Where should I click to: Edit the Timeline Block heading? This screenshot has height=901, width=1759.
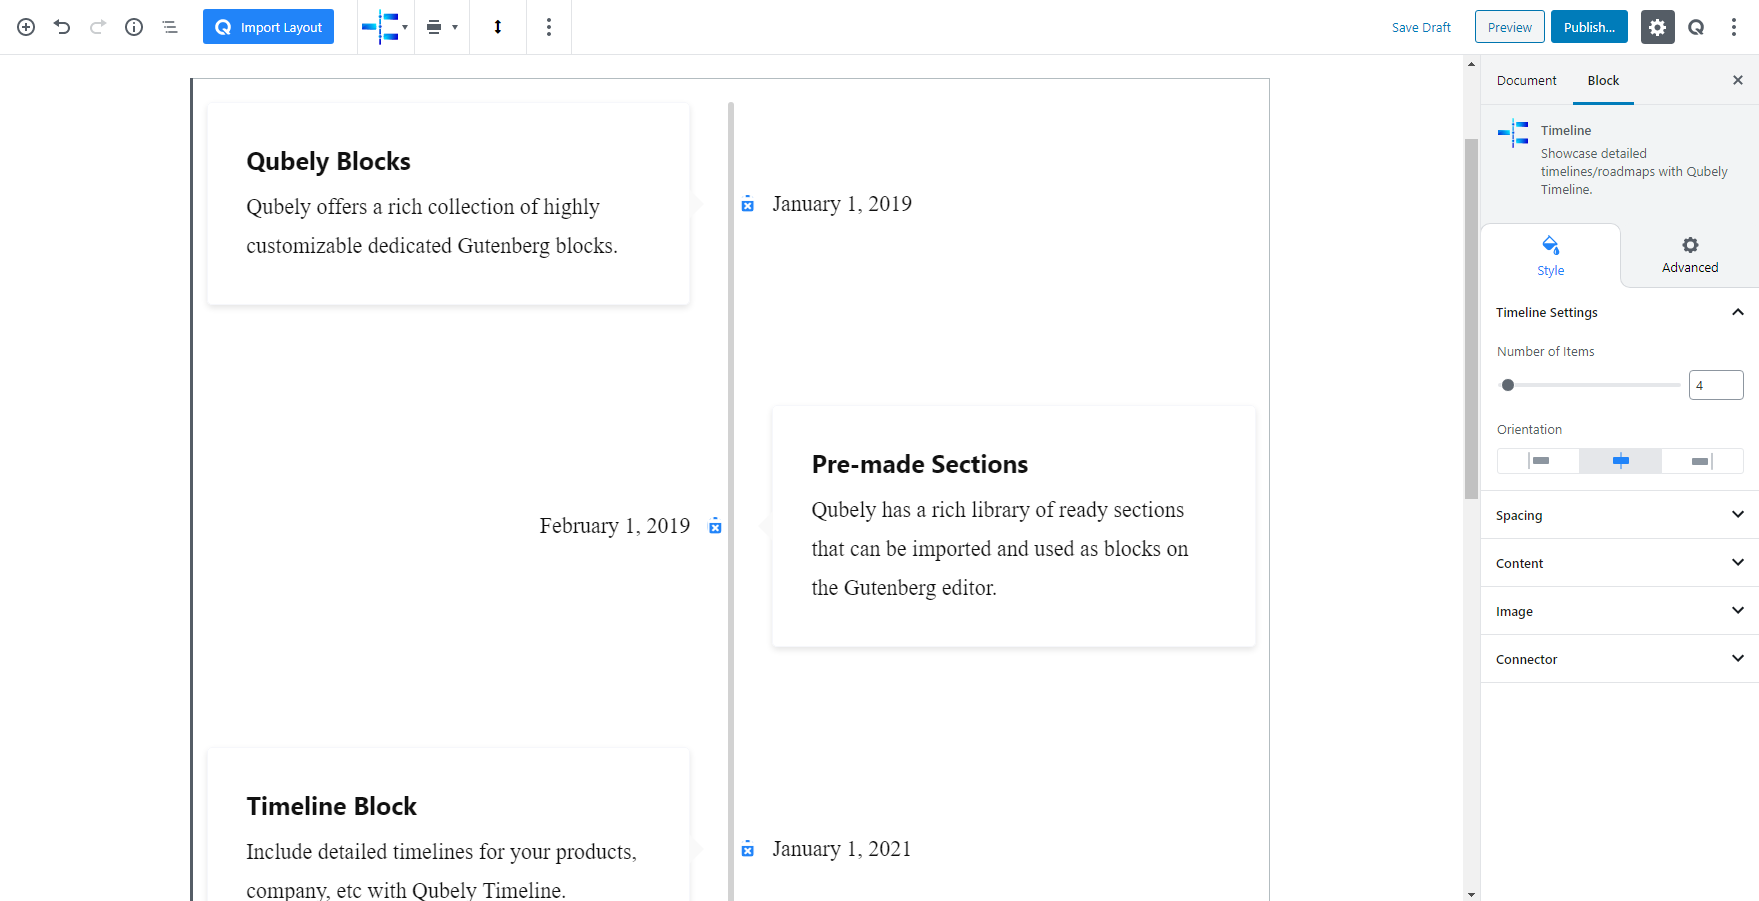(332, 806)
